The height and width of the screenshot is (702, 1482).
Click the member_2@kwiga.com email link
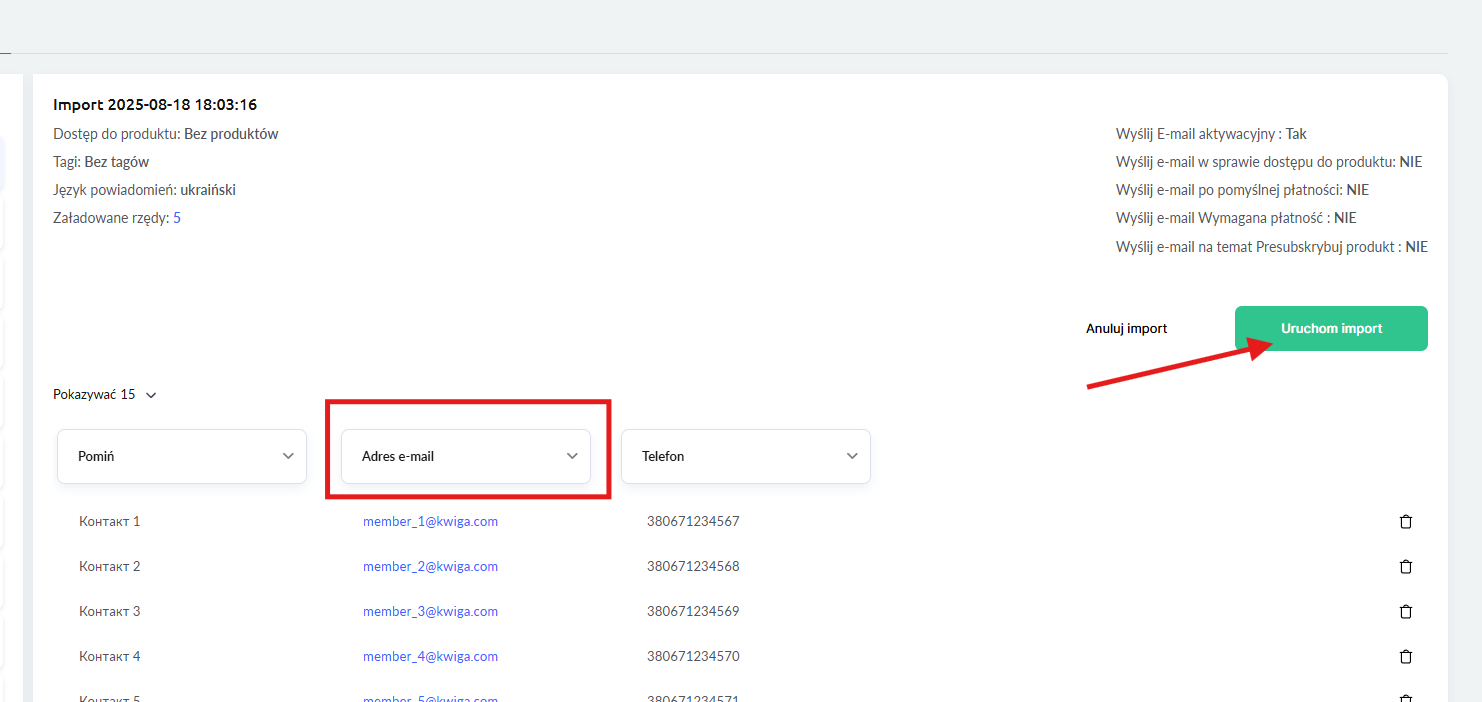(430, 566)
